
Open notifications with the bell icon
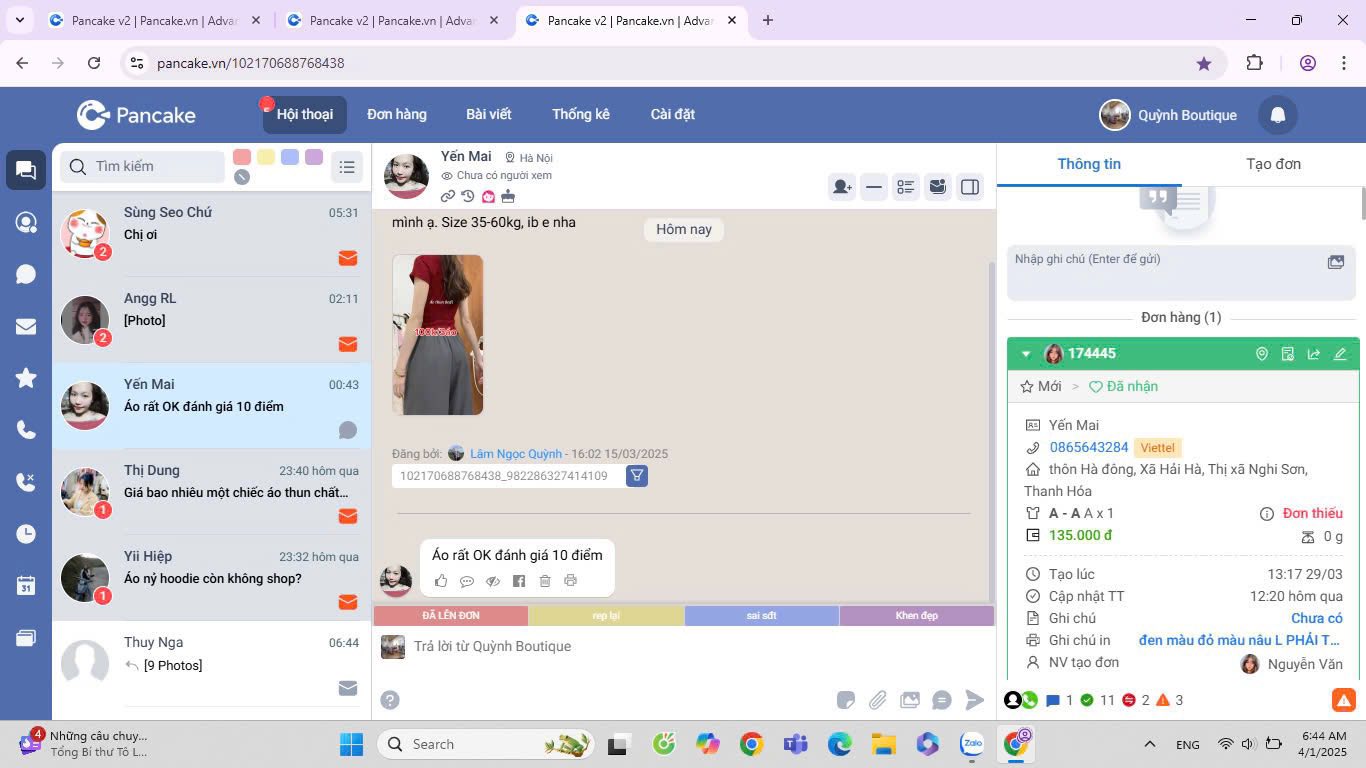click(x=1277, y=115)
